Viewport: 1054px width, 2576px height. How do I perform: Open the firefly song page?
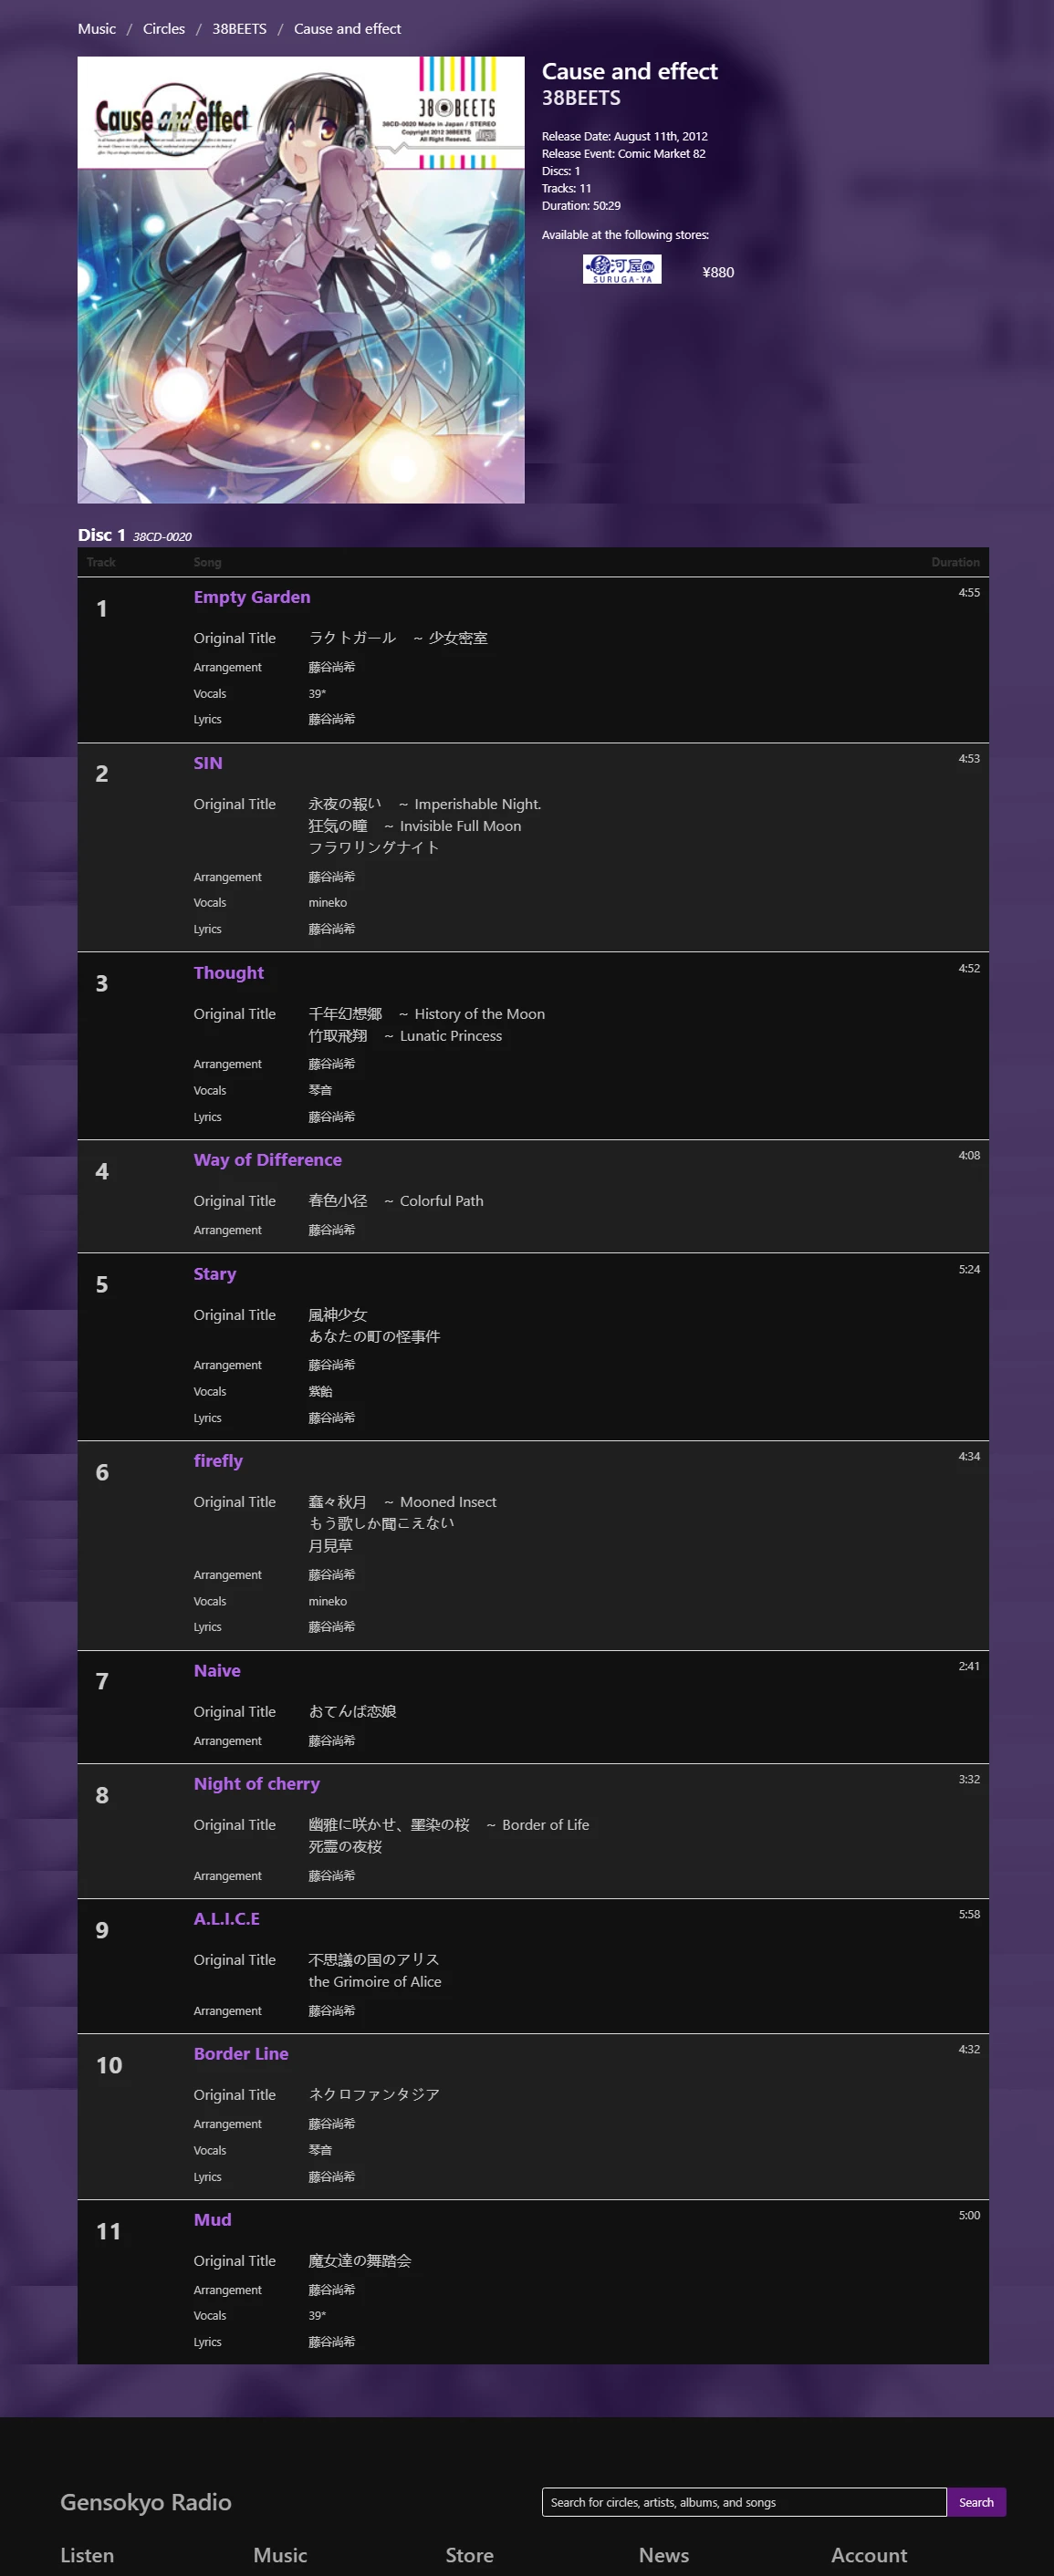point(218,1461)
